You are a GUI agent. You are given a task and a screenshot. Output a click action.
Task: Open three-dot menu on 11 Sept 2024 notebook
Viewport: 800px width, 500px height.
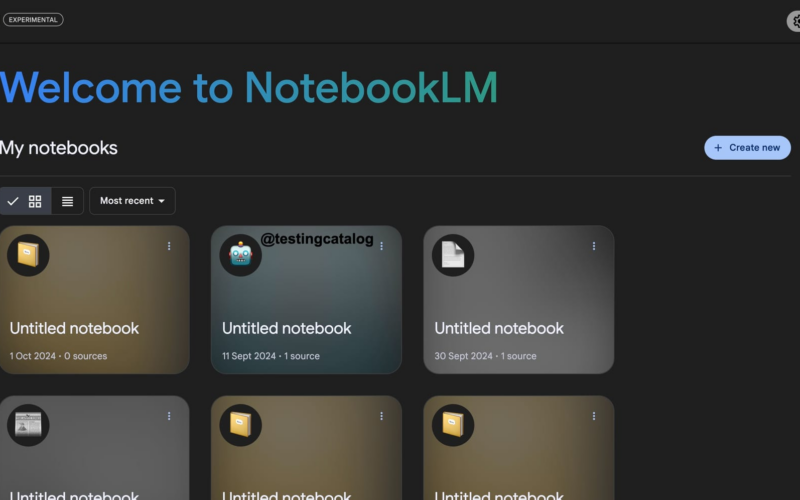(x=381, y=246)
